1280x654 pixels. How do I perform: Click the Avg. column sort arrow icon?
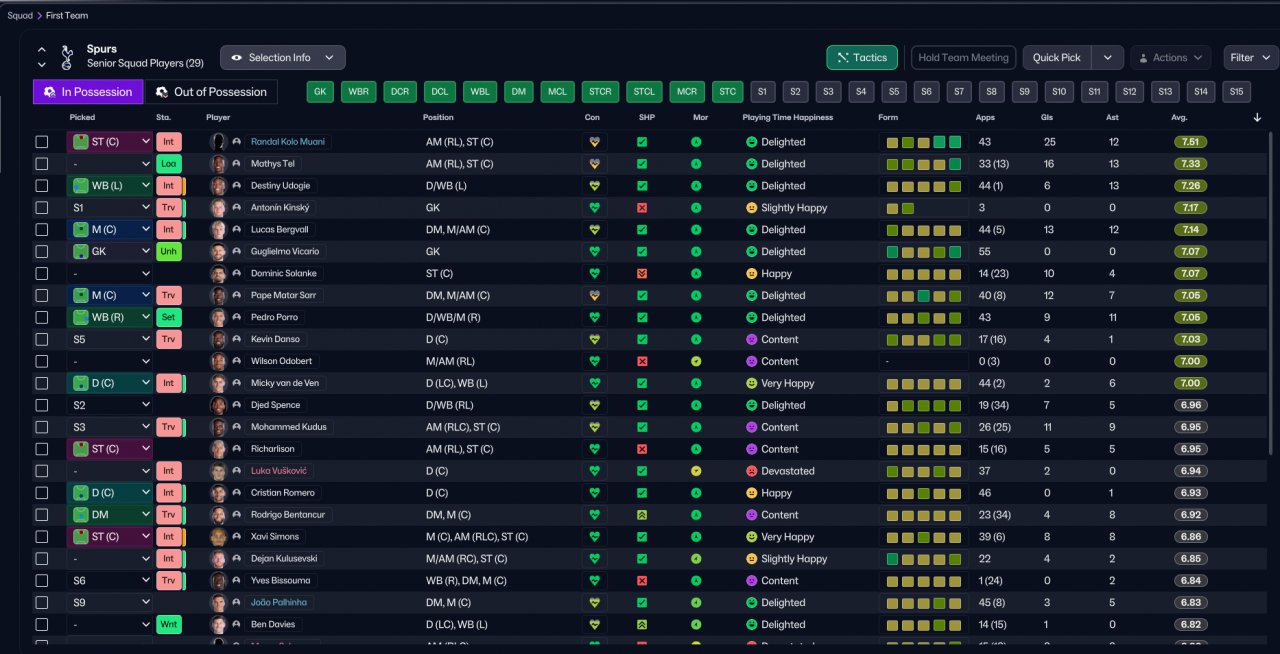point(1257,118)
